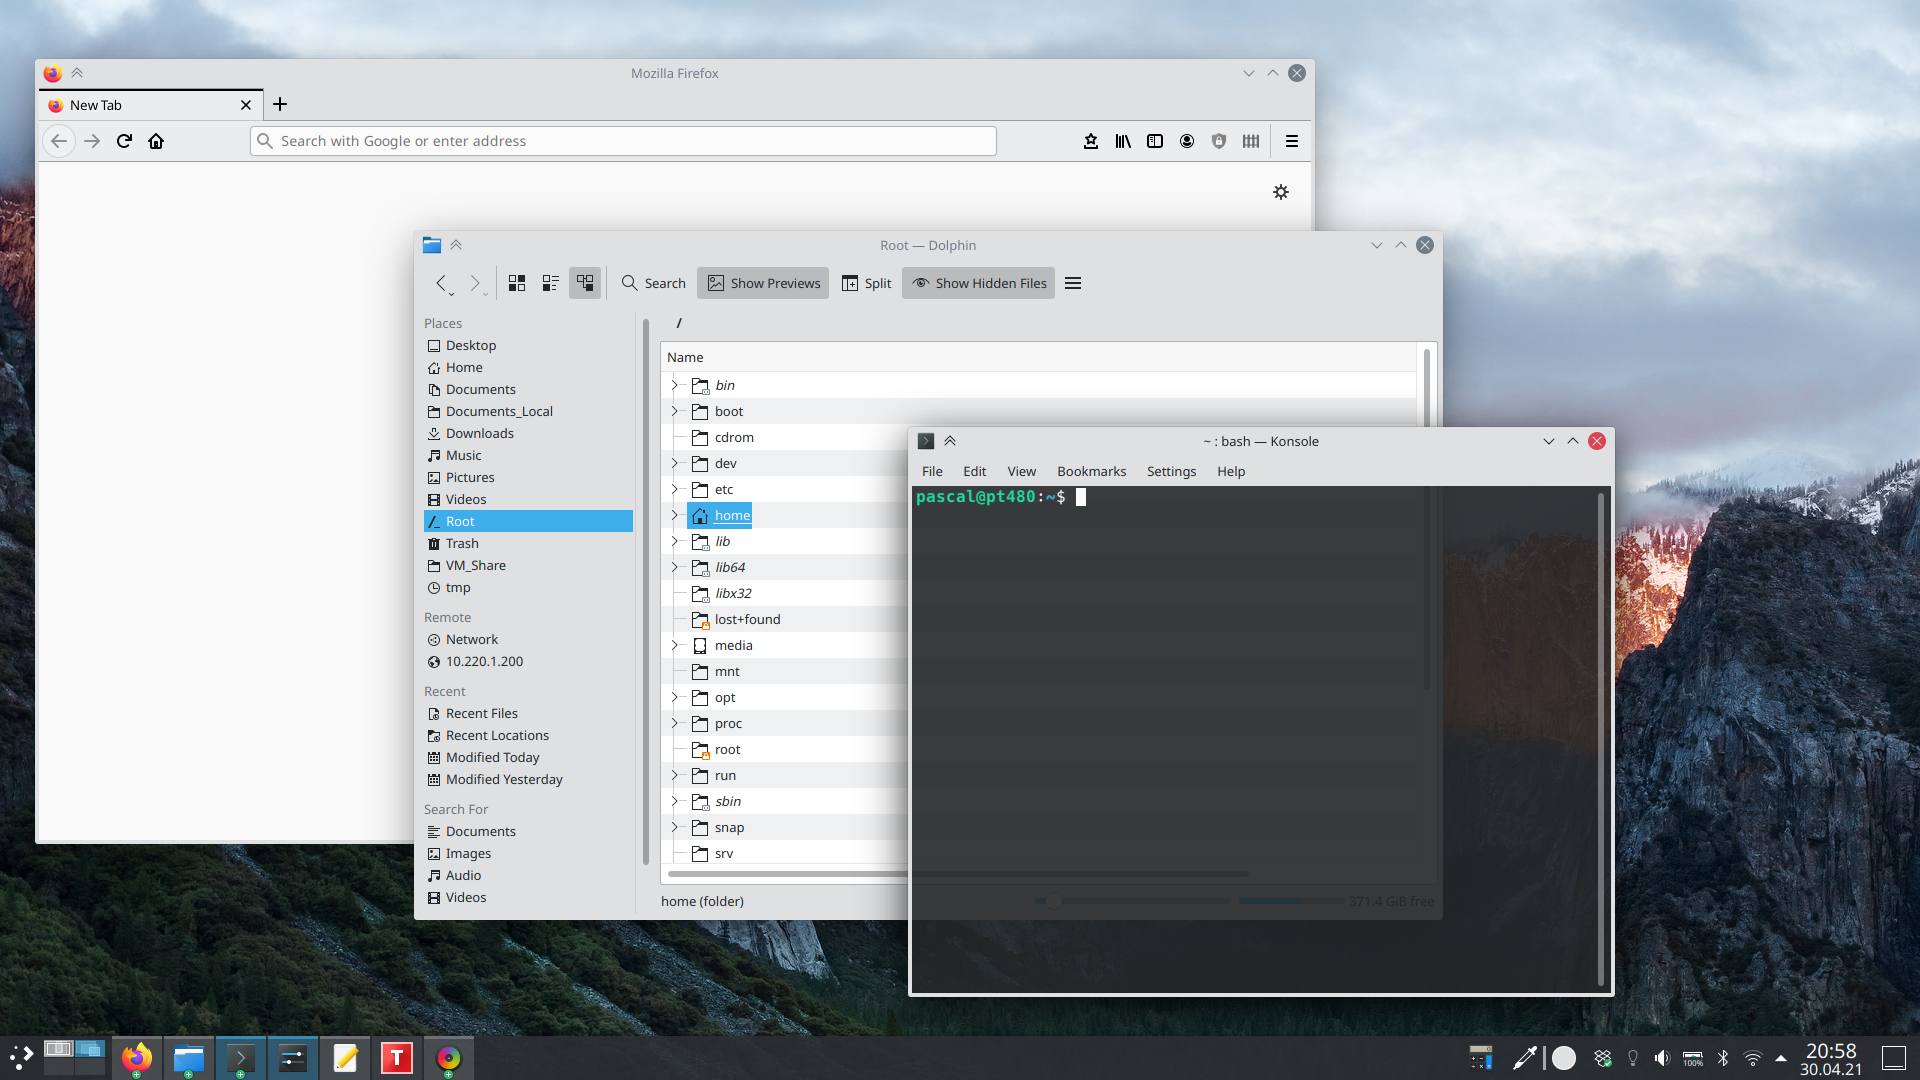This screenshot has width=1920, height=1080.
Task: Click the clock showing 20:58
Action: coord(1831,1058)
